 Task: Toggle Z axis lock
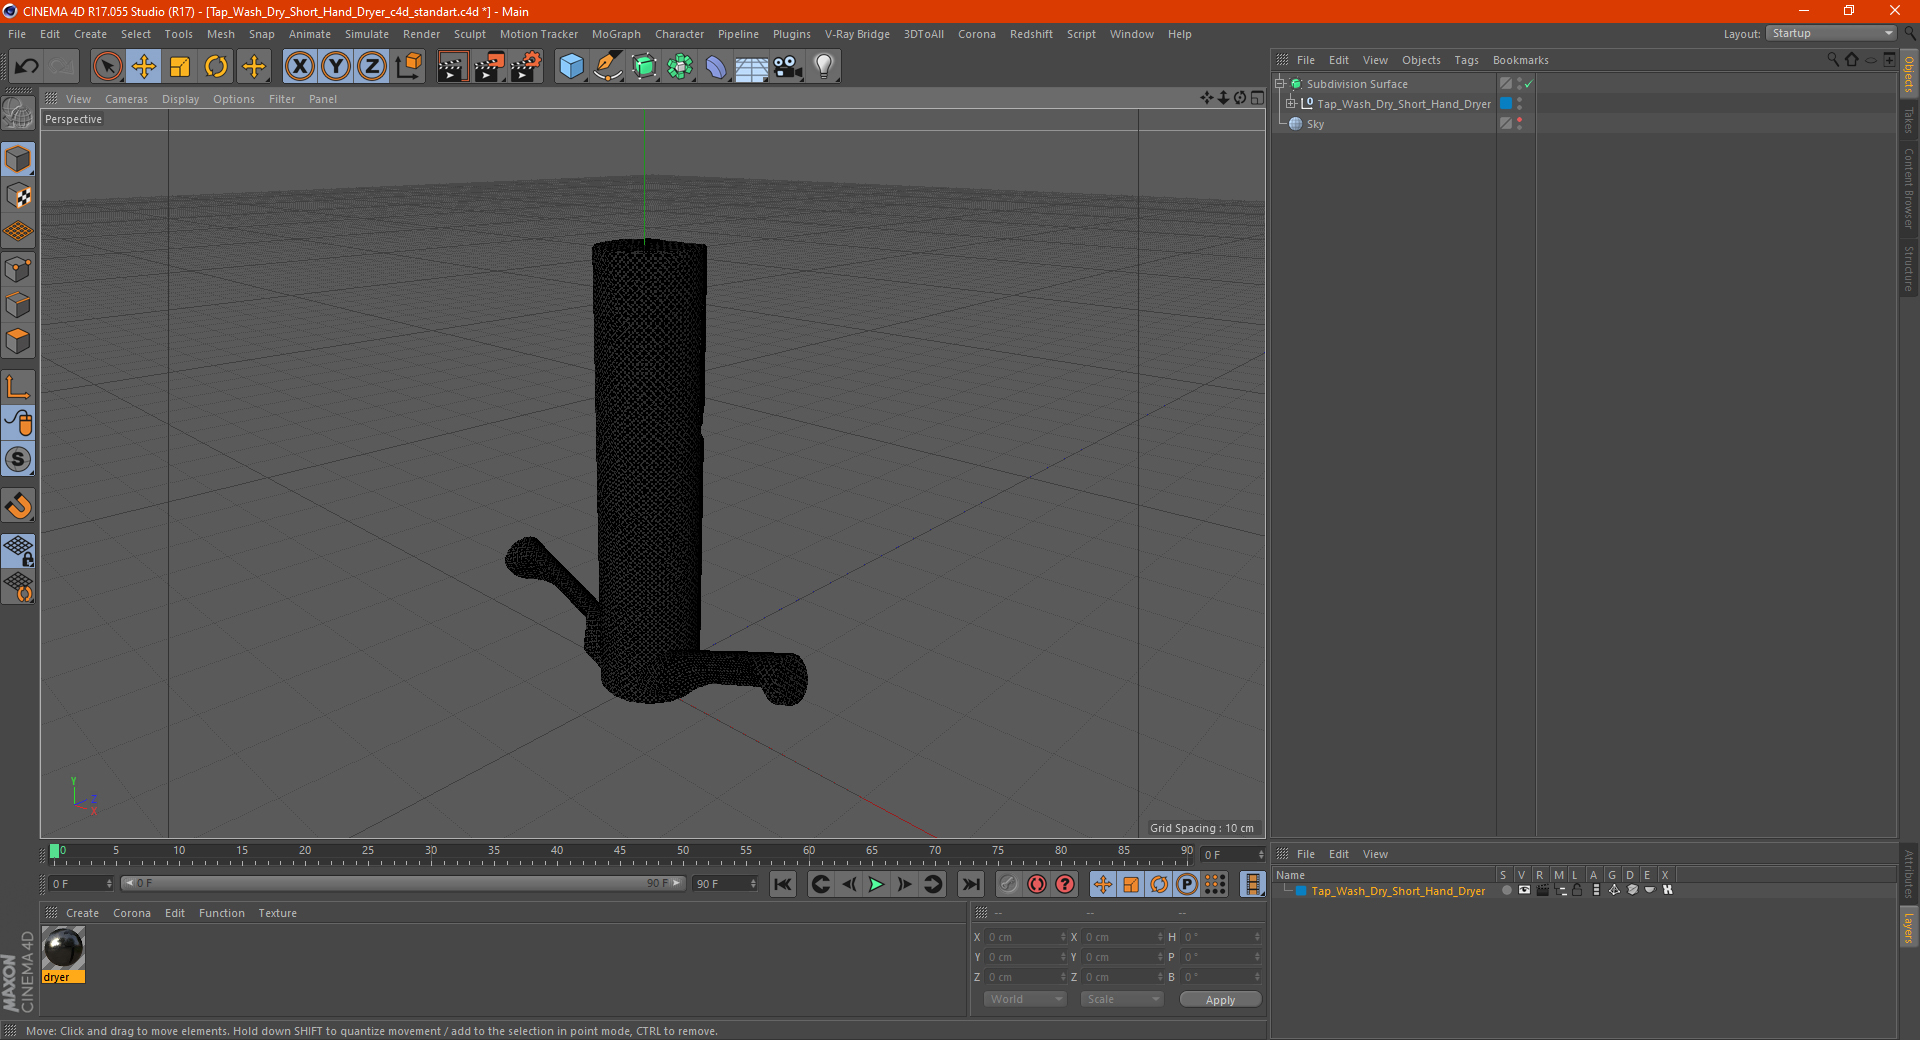(x=372, y=67)
